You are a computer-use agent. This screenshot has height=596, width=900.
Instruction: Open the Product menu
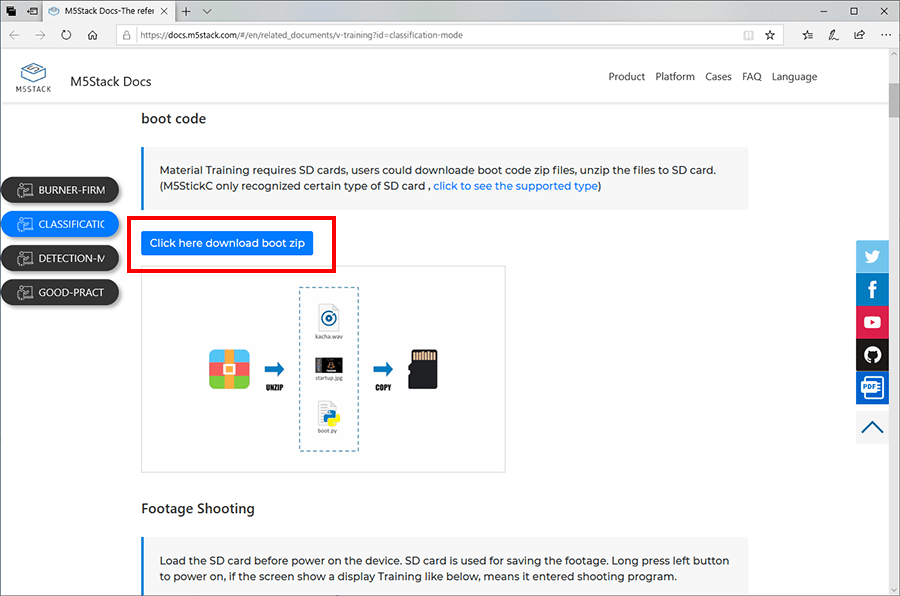tap(626, 76)
